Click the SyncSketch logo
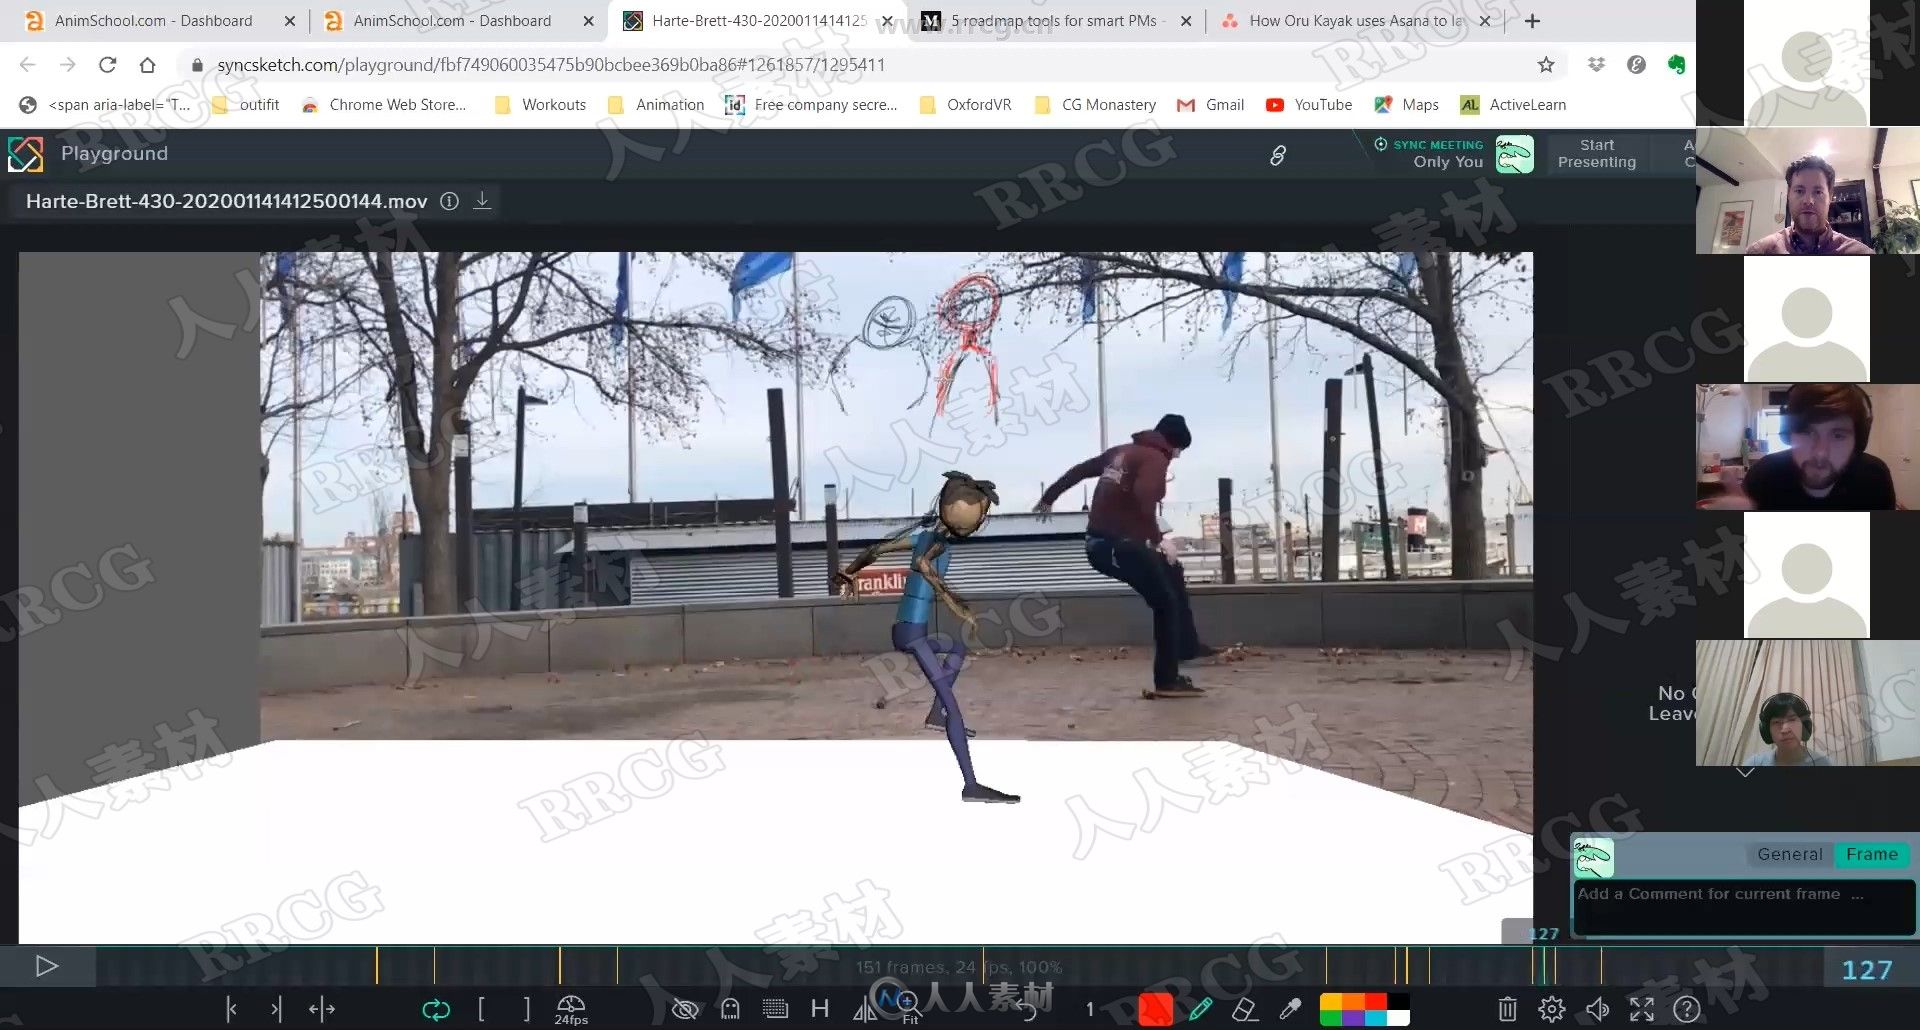The image size is (1920, 1030). click(25, 154)
